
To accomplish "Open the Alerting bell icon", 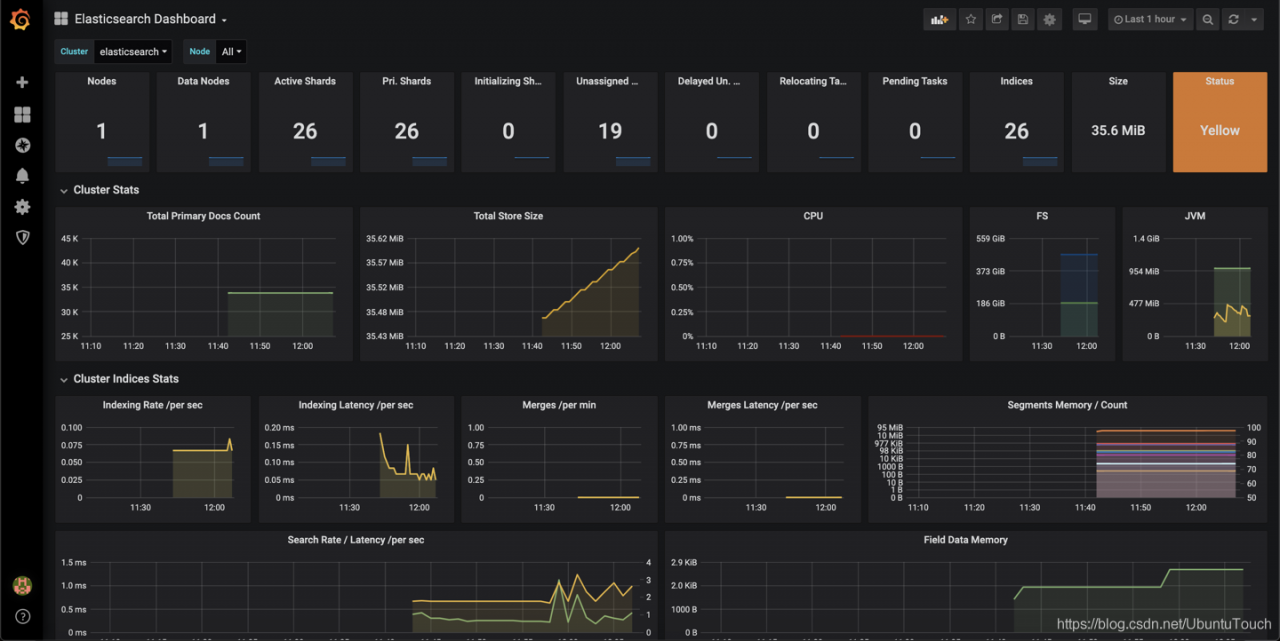I will click(22, 176).
